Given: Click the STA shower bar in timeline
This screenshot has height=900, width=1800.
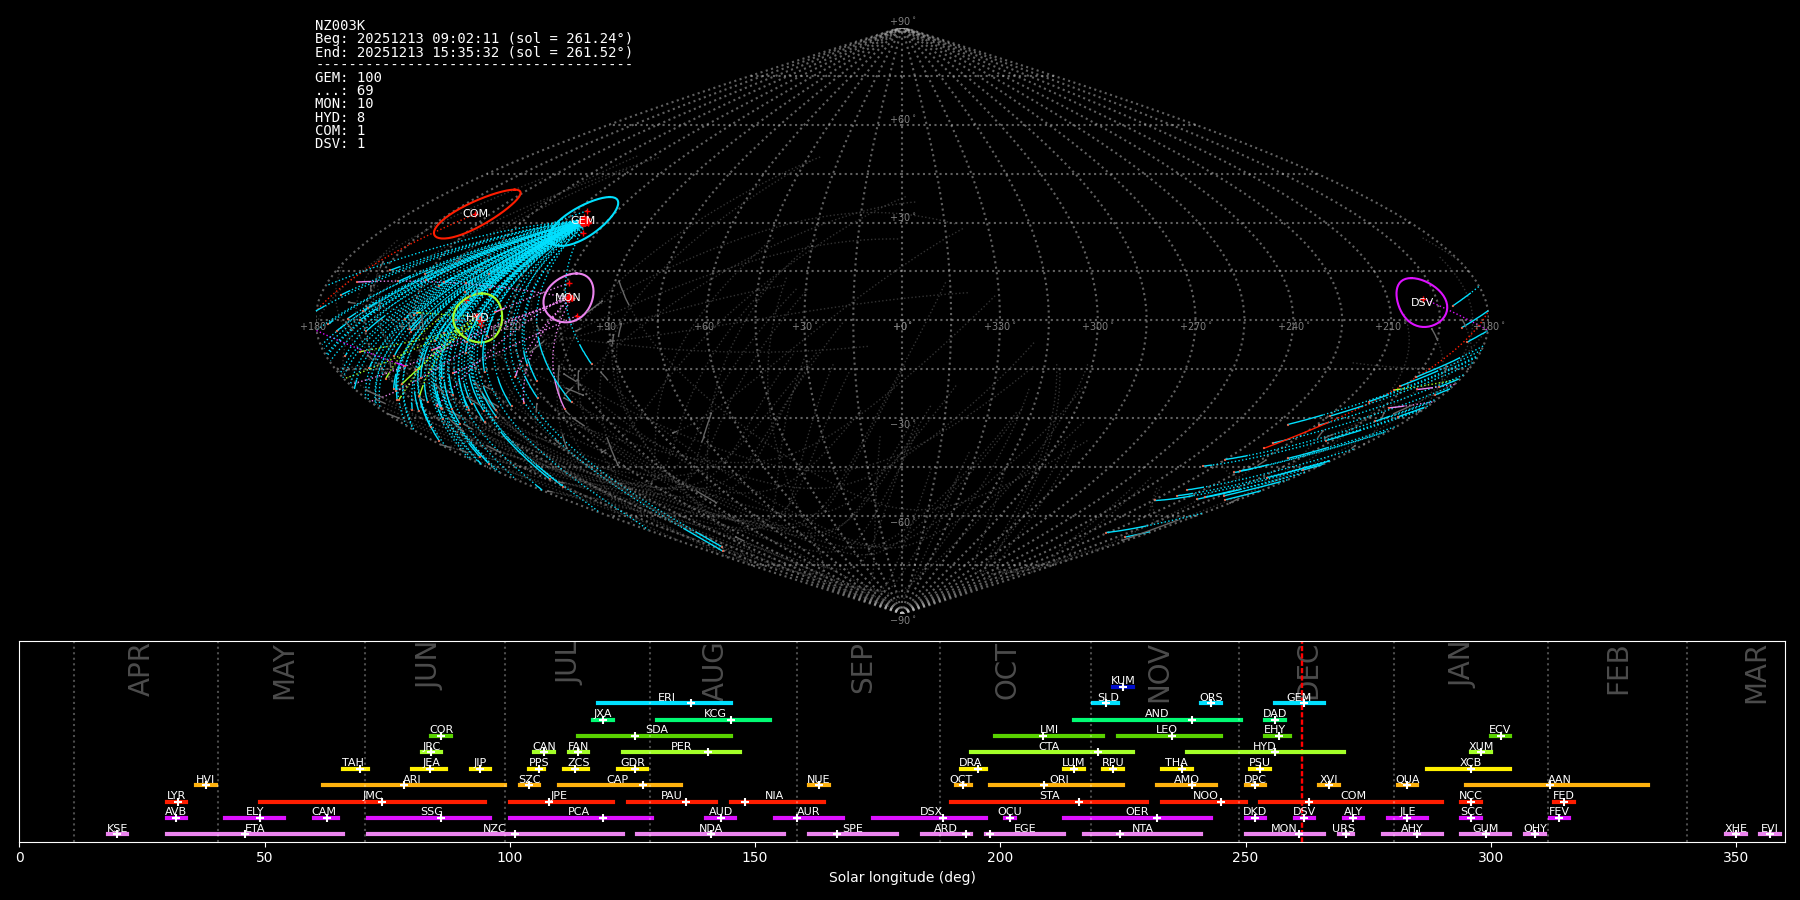Looking at the screenshot, I should pos(1049,802).
